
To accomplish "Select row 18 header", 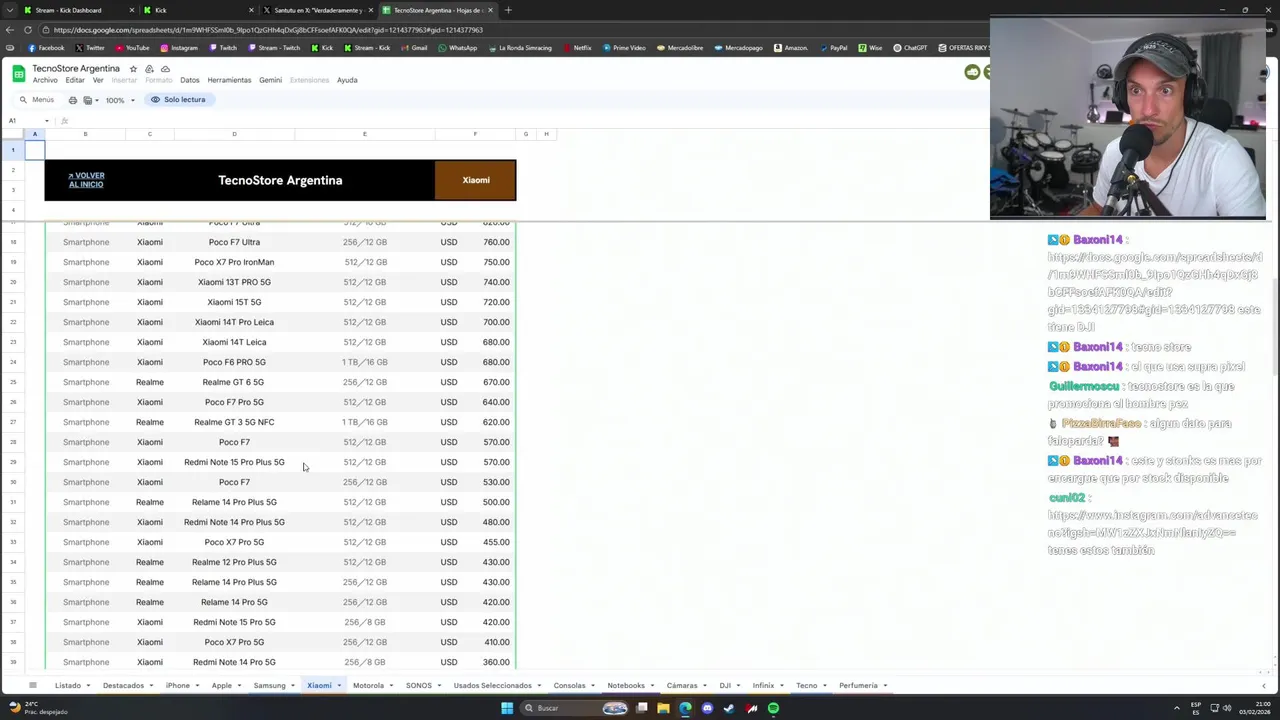I will (x=13, y=242).
